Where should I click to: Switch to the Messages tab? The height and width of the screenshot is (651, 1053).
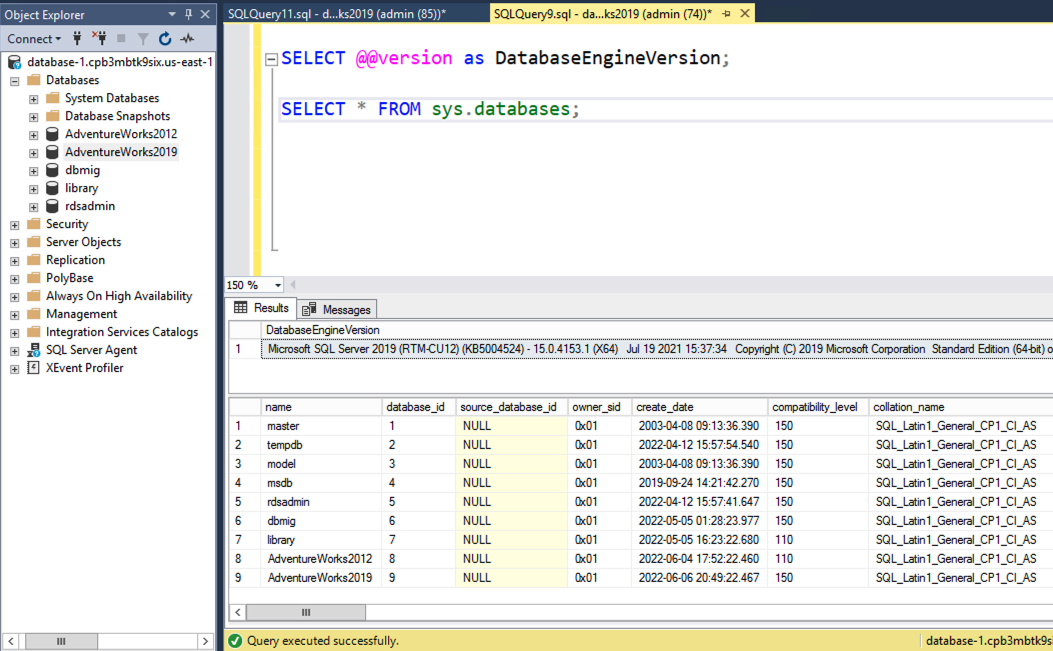[337, 309]
